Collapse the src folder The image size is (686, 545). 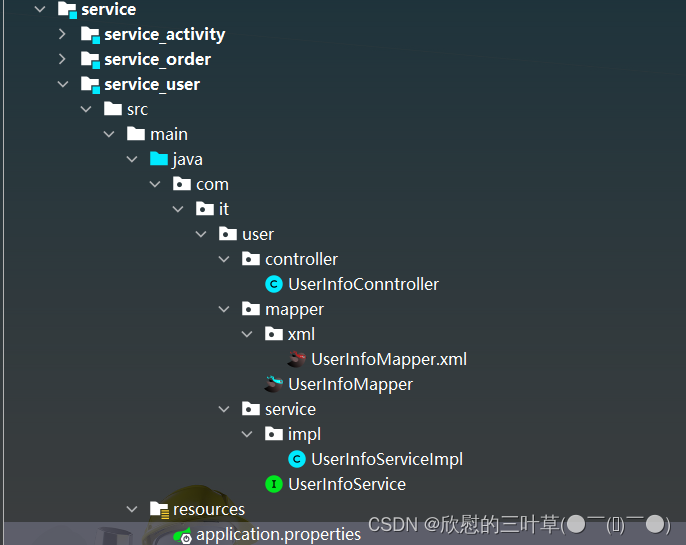(86, 109)
